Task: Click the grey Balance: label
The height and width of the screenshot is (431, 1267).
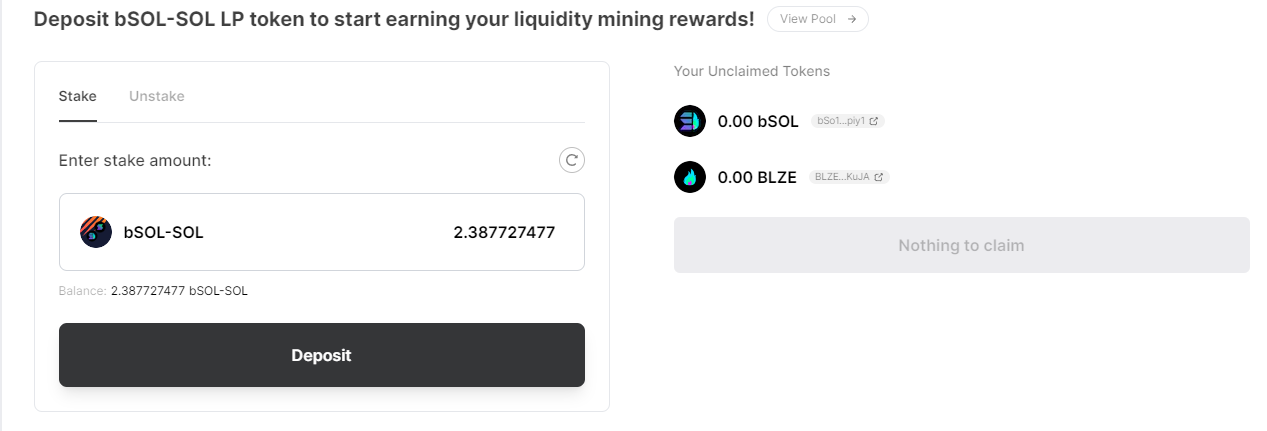Action: click(x=82, y=291)
